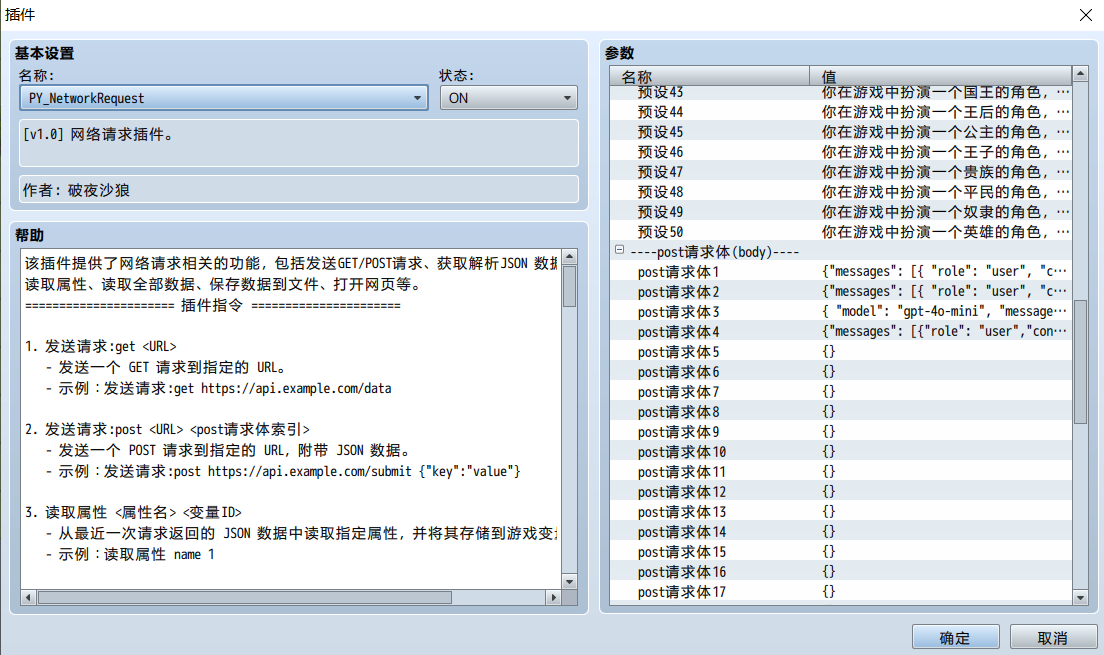
Task: Click the parameter list scrollbar thumb
Action: (1080, 361)
